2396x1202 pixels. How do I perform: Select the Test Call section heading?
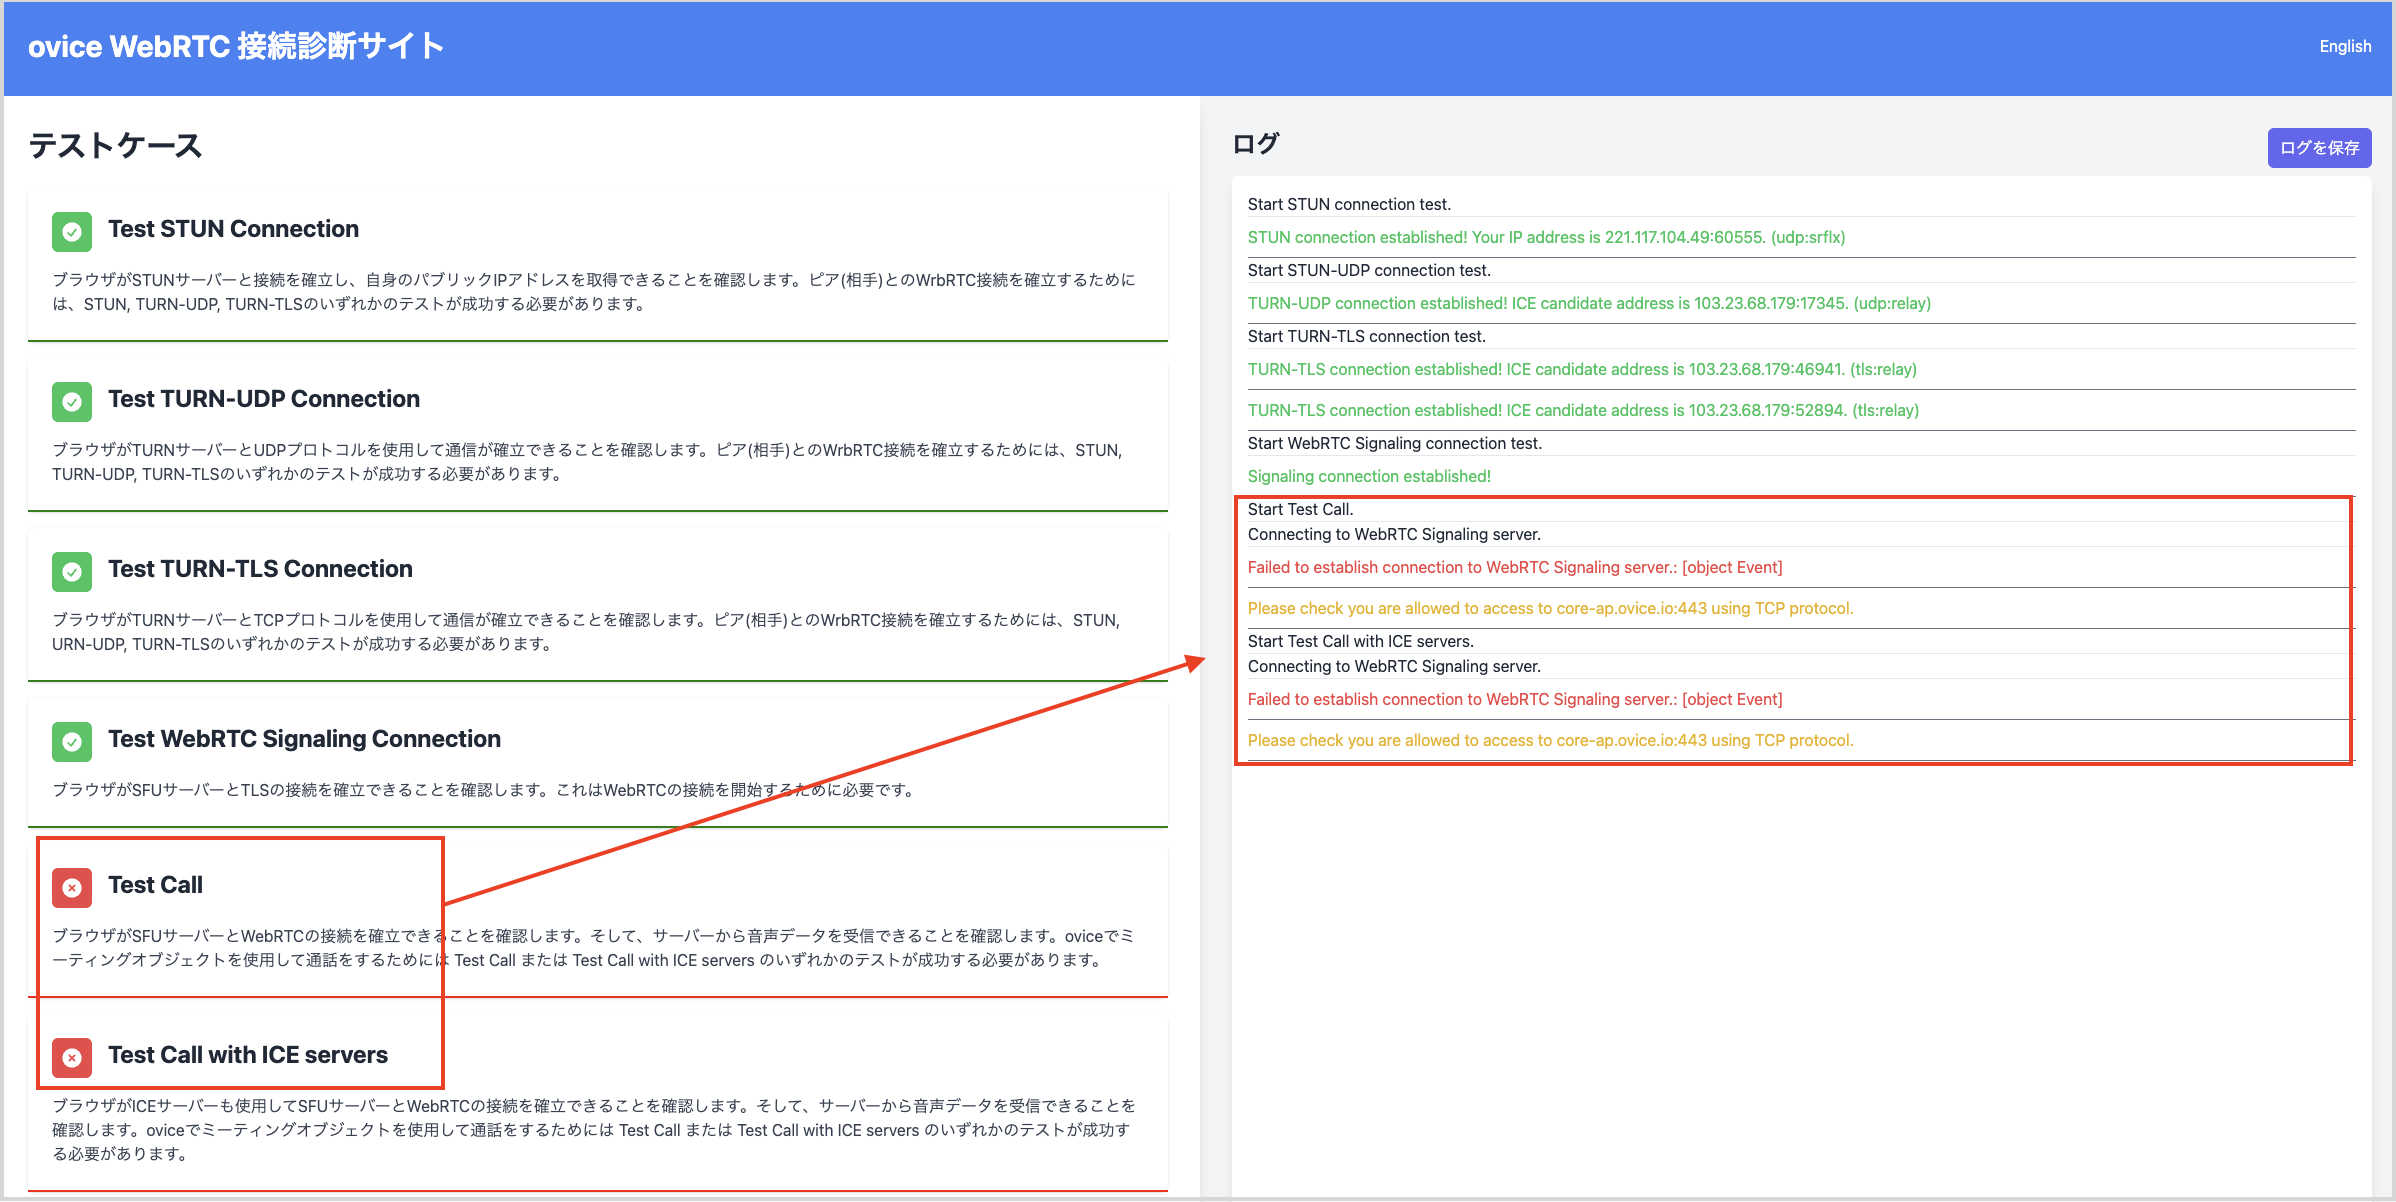point(155,884)
